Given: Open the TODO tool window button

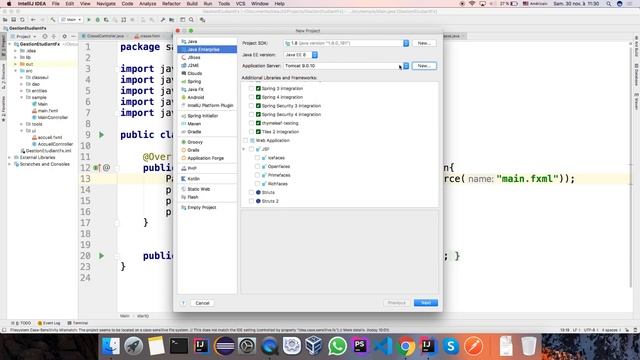Looking at the screenshot, I should [x=21, y=323].
